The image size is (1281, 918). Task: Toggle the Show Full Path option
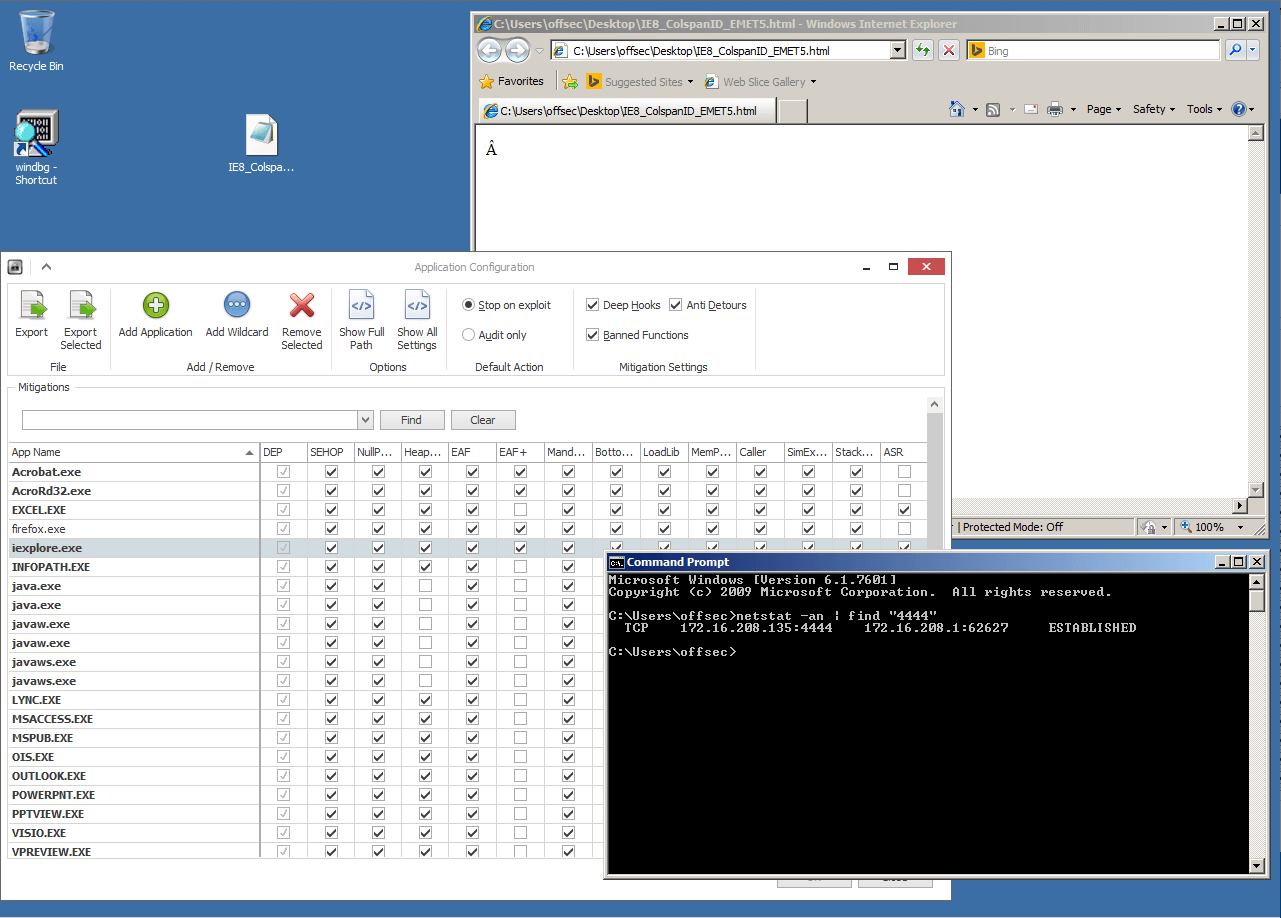click(x=361, y=306)
